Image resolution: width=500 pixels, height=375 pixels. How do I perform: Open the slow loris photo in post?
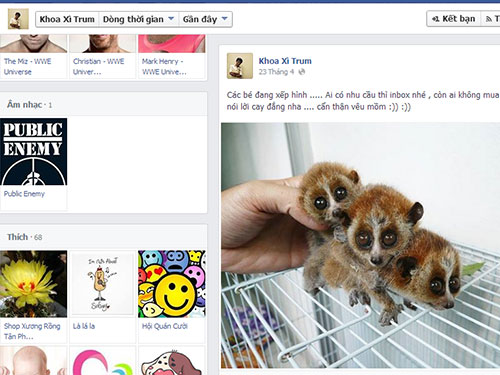click(x=360, y=246)
